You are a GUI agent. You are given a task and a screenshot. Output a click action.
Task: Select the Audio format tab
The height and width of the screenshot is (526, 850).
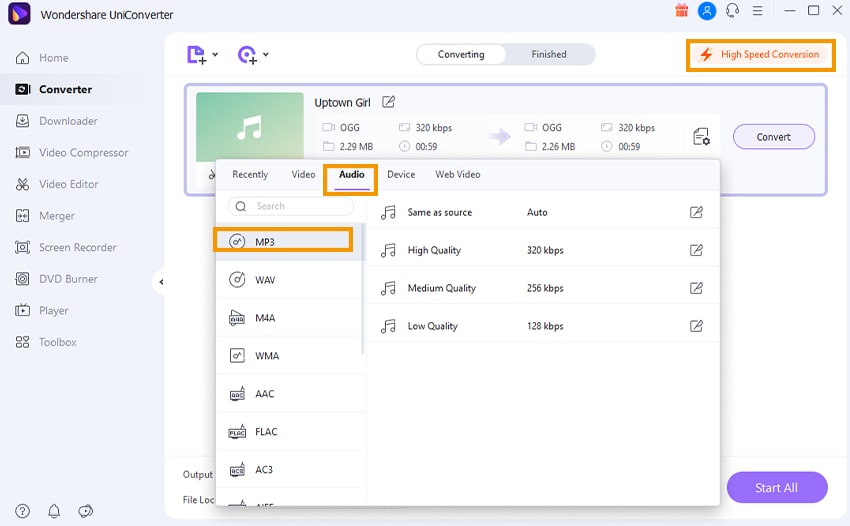351,175
